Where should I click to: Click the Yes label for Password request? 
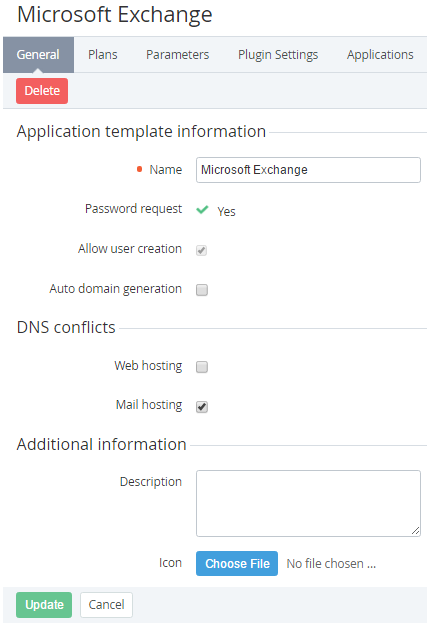tap(226, 212)
